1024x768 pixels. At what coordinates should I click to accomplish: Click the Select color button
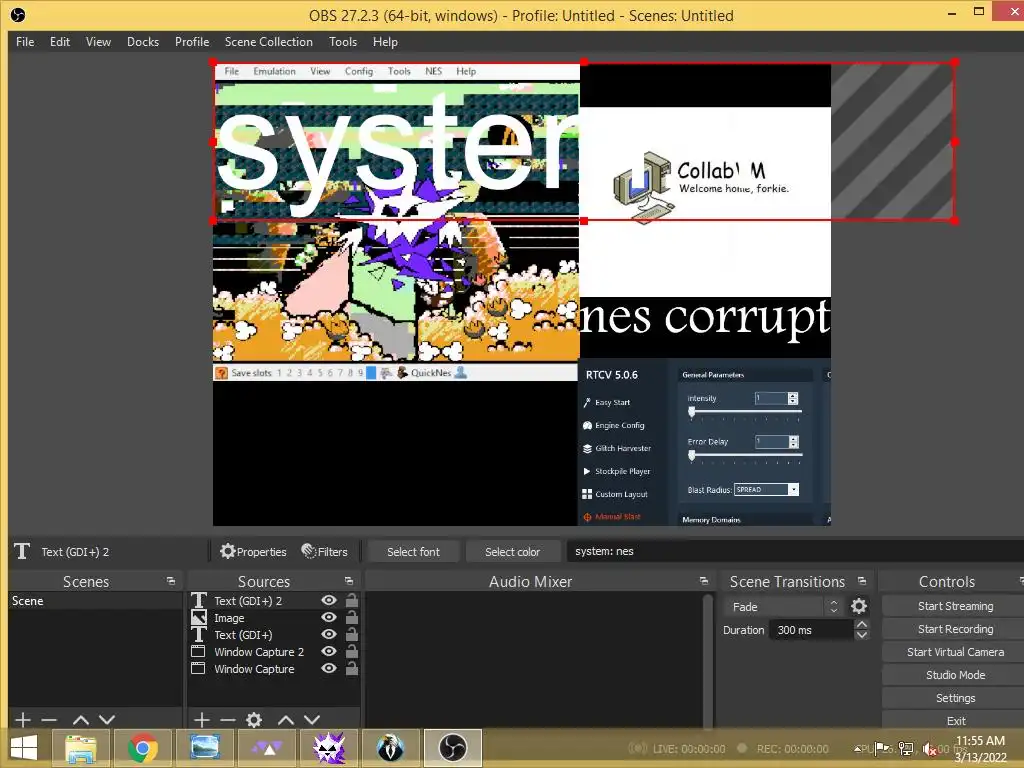[513, 552]
